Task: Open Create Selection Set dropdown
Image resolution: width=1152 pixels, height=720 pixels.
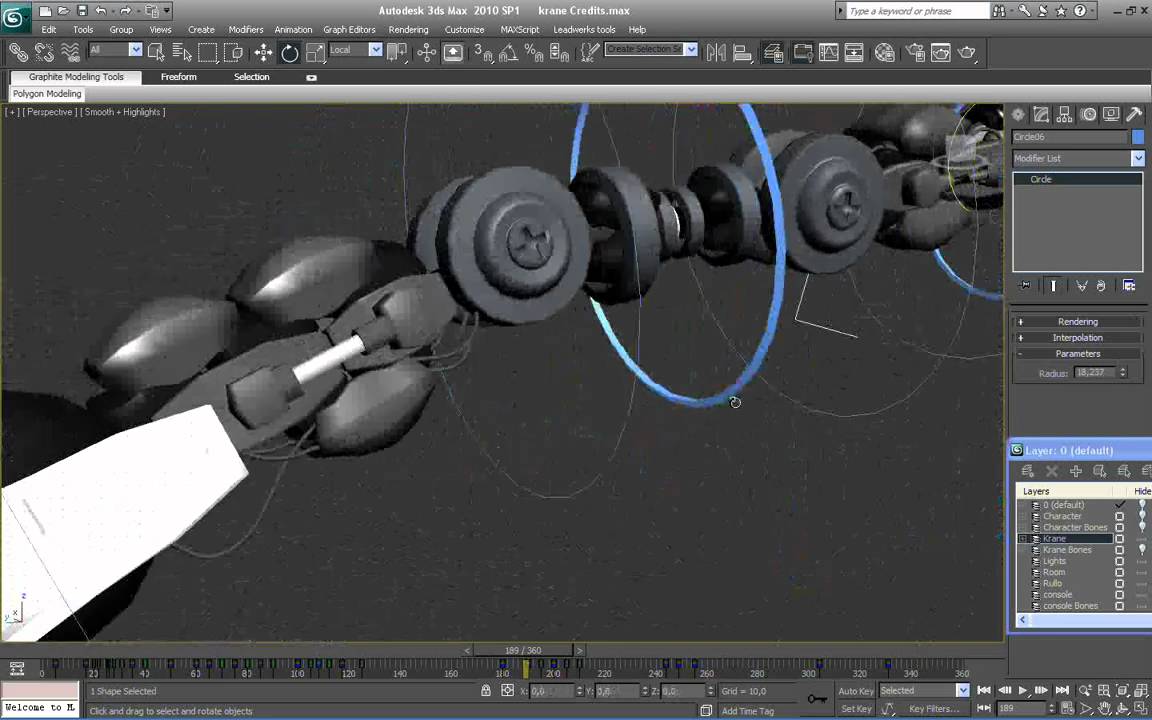Action: (x=691, y=49)
